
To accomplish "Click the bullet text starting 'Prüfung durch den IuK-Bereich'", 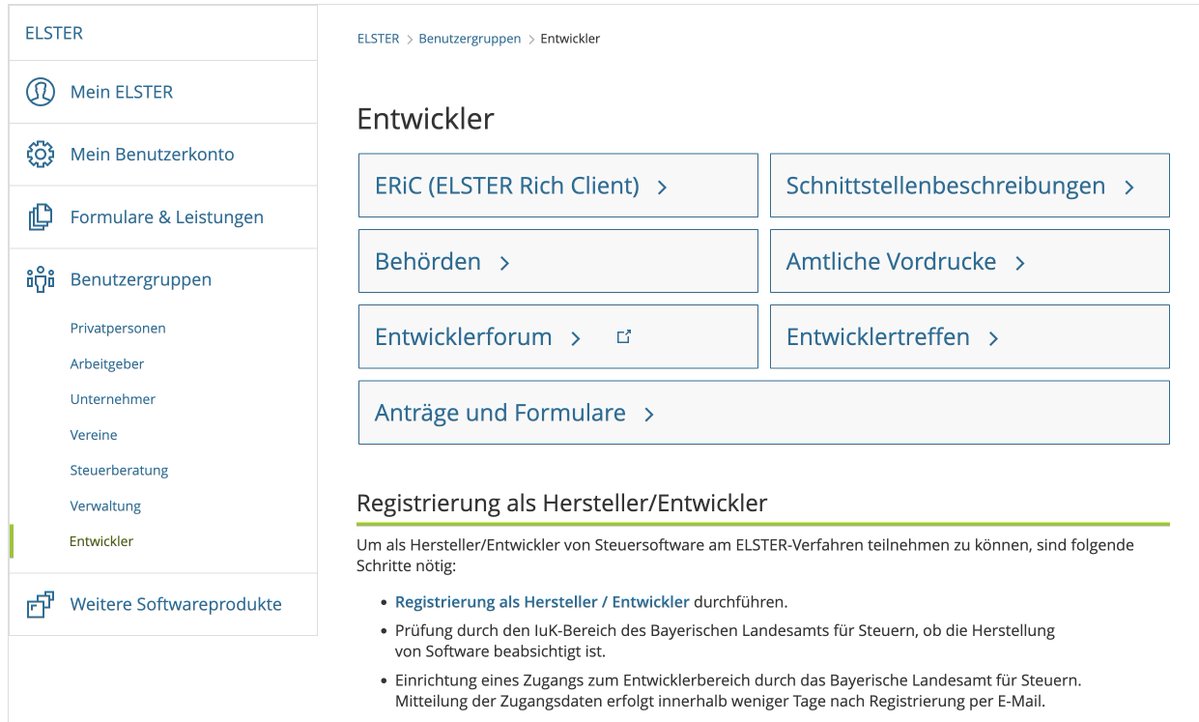I will pos(724,641).
